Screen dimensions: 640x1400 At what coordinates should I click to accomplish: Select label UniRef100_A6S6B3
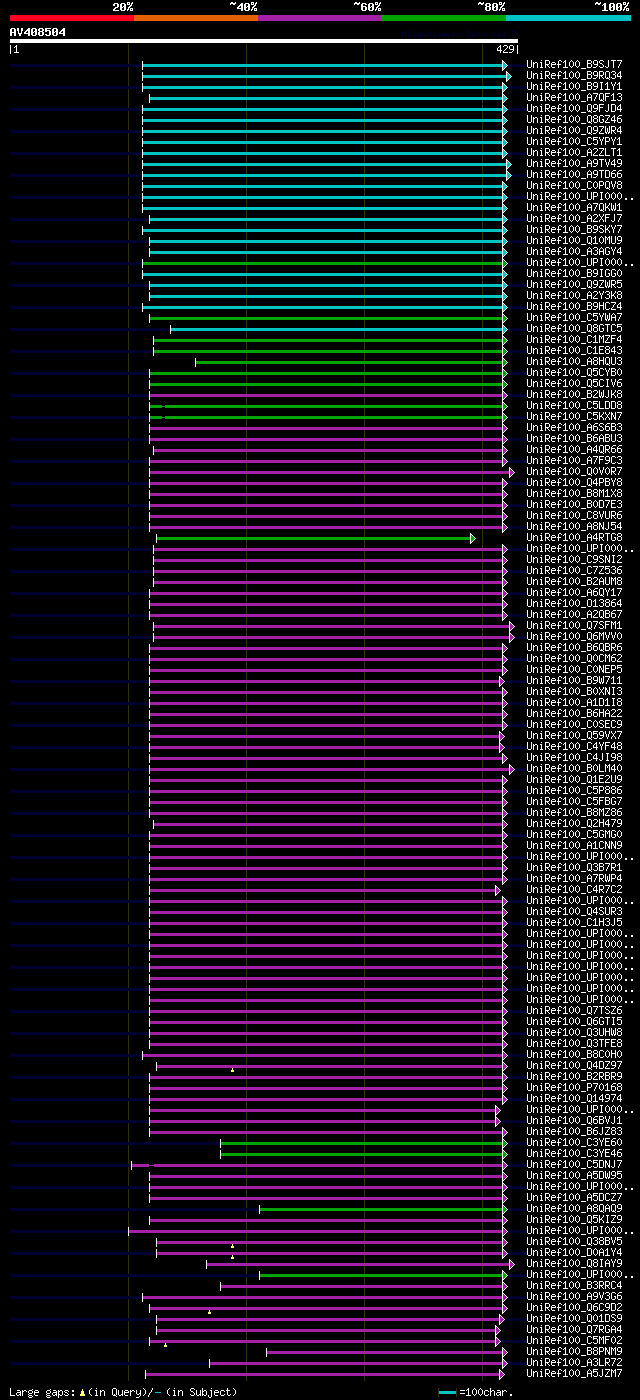[x=574, y=427]
